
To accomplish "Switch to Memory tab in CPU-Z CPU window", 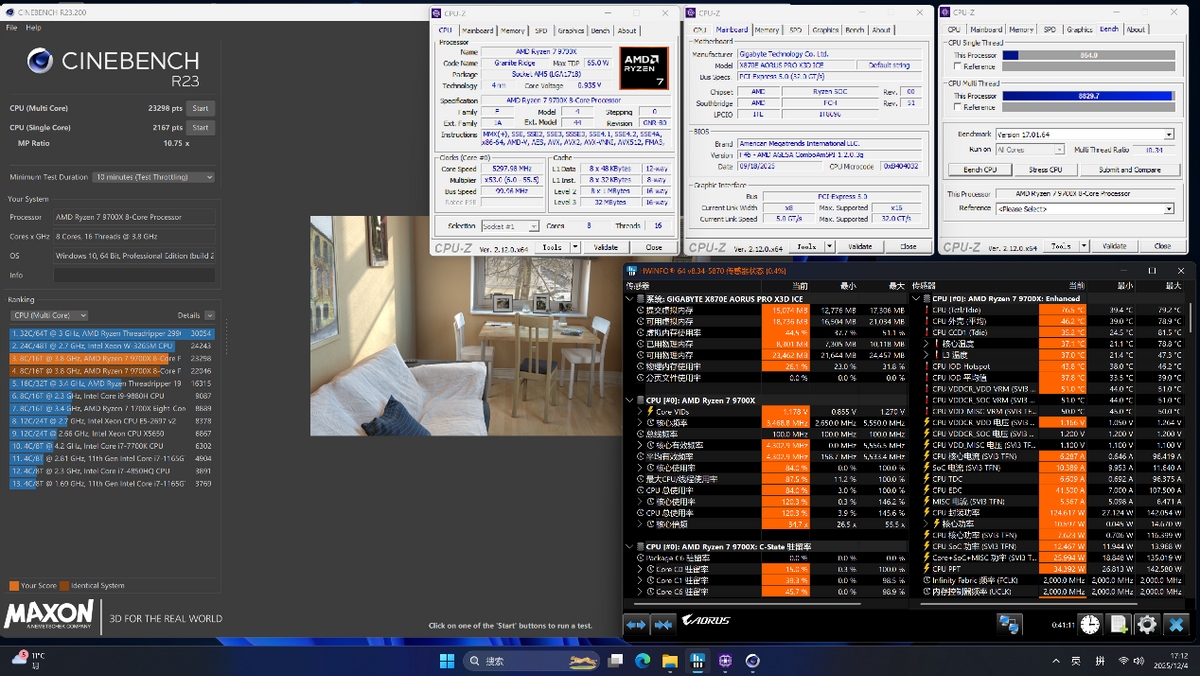I will (513, 30).
